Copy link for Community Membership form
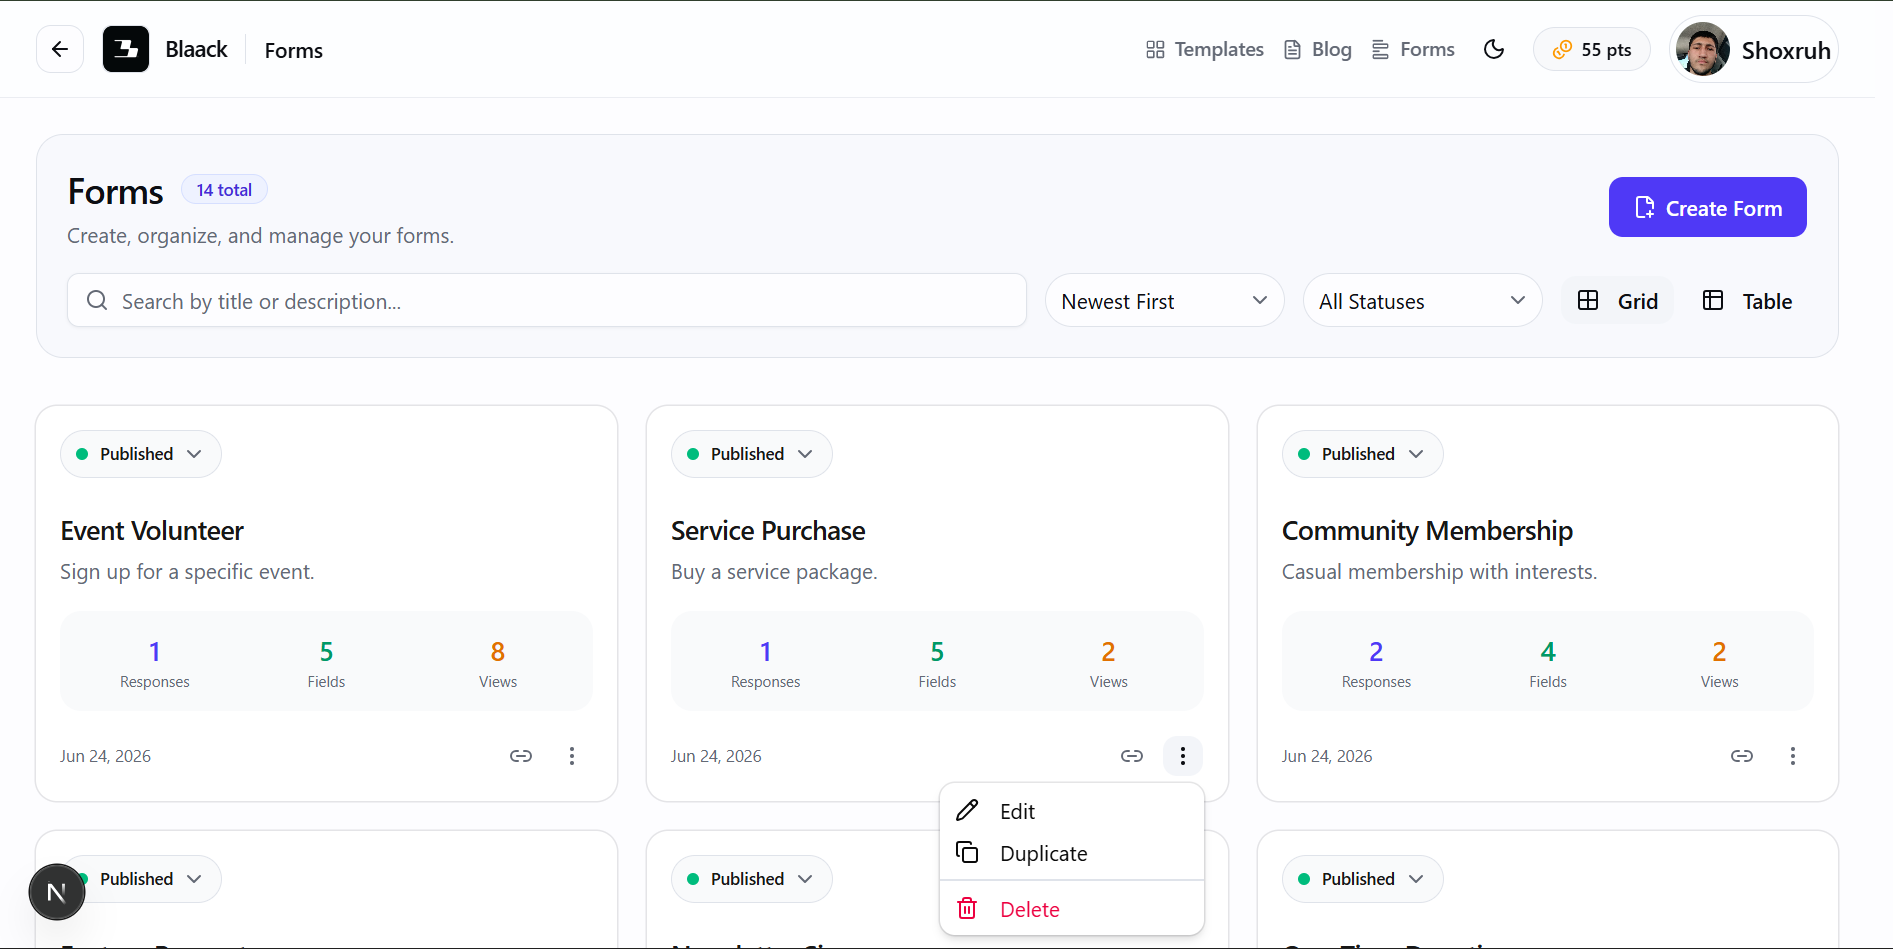This screenshot has height=949, width=1893. pos(1742,756)
